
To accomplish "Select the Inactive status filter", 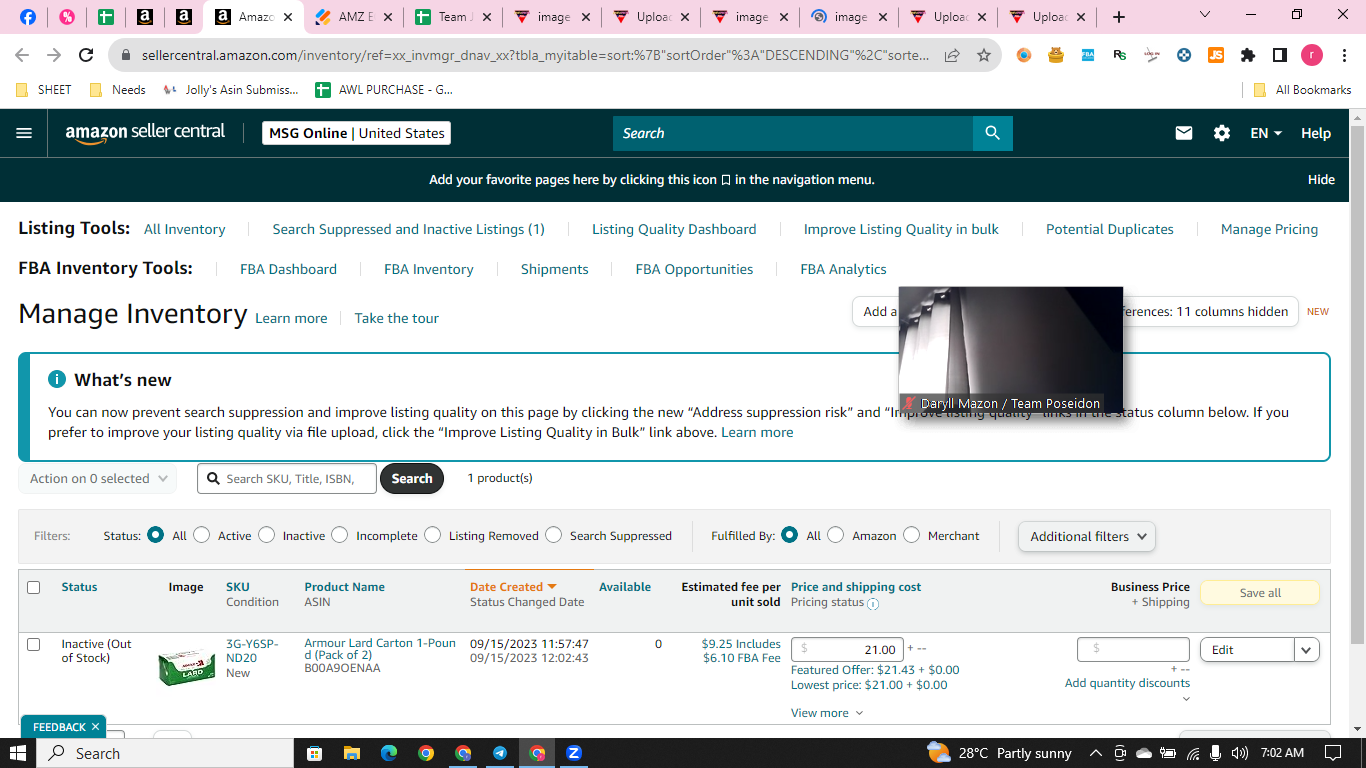I will coord(266,535).
